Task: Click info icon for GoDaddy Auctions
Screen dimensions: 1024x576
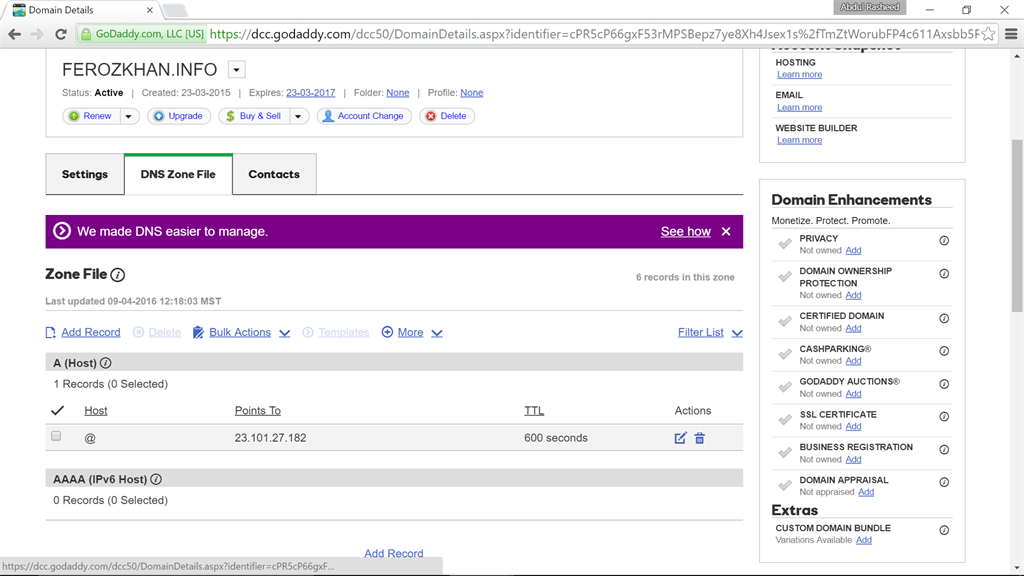Action: point(944,384)
